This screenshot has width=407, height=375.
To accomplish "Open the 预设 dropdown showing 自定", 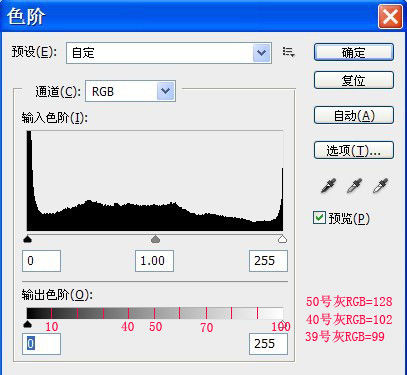I will [x=169, y=53].
